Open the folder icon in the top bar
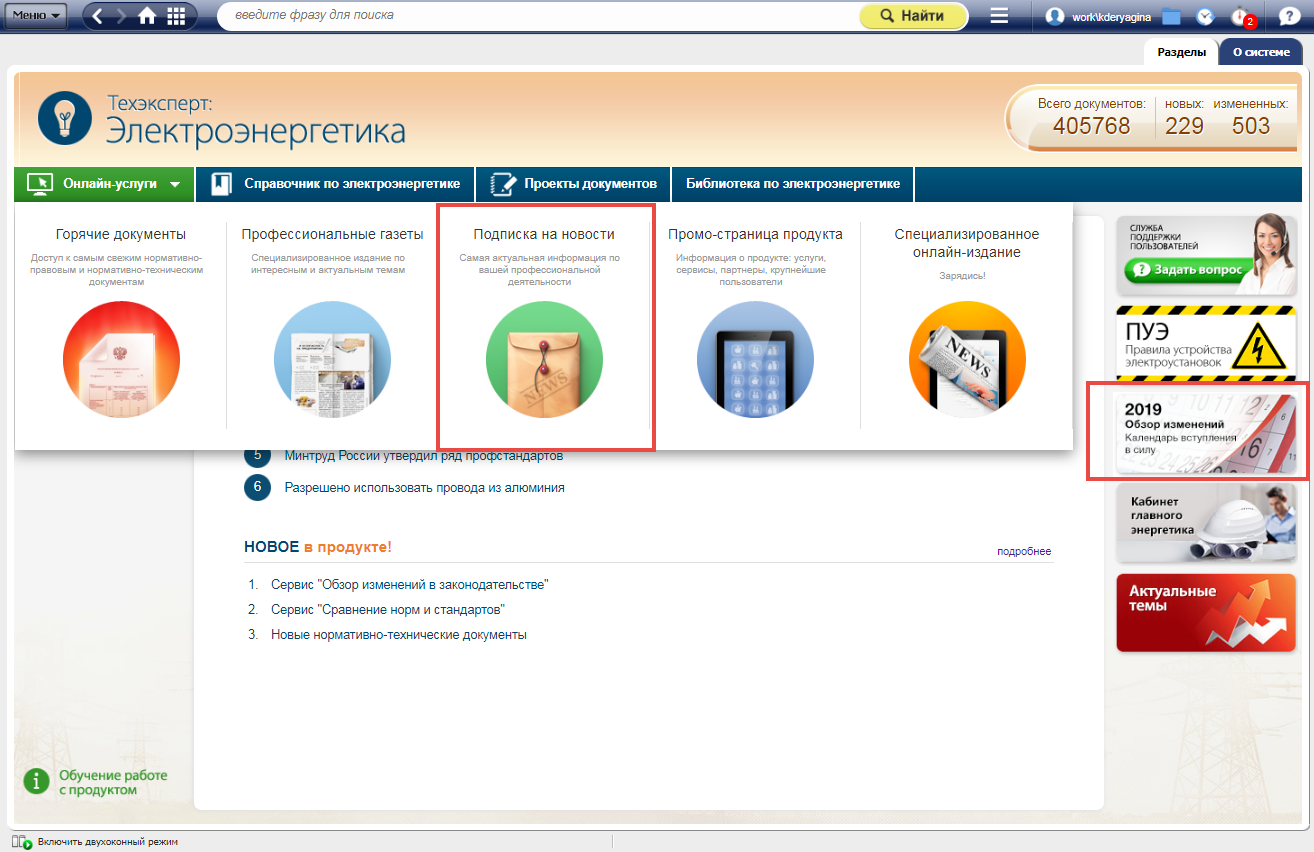 1172,17
